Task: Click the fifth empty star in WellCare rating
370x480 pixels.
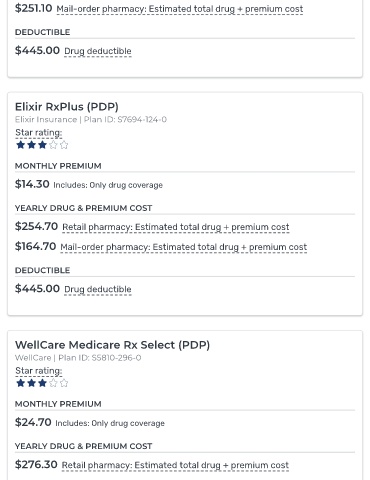Action: 64,383
